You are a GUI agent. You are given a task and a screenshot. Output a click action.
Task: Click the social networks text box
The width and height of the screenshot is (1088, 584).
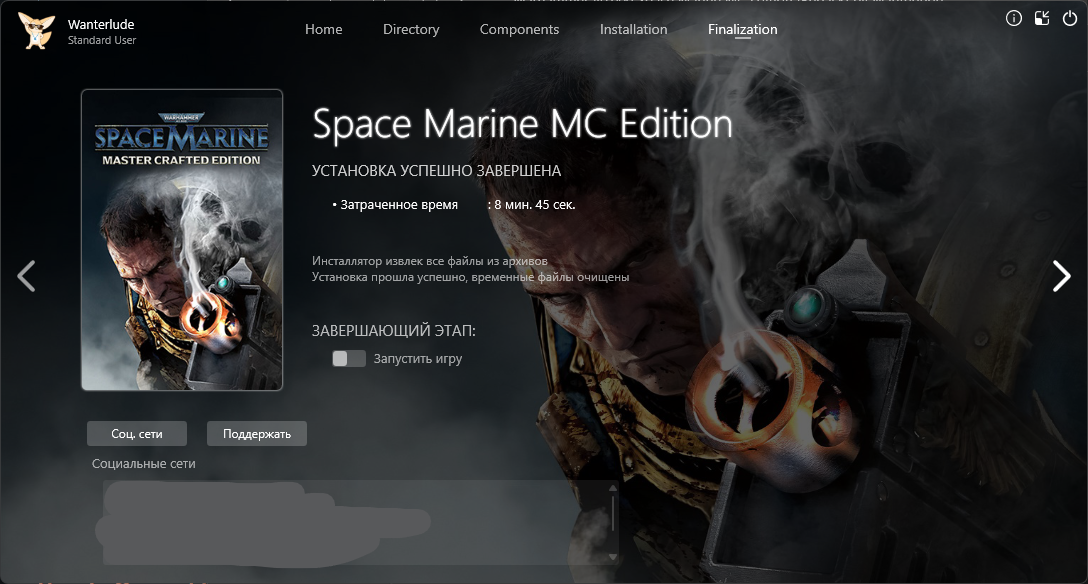click(x=350, y=522)
